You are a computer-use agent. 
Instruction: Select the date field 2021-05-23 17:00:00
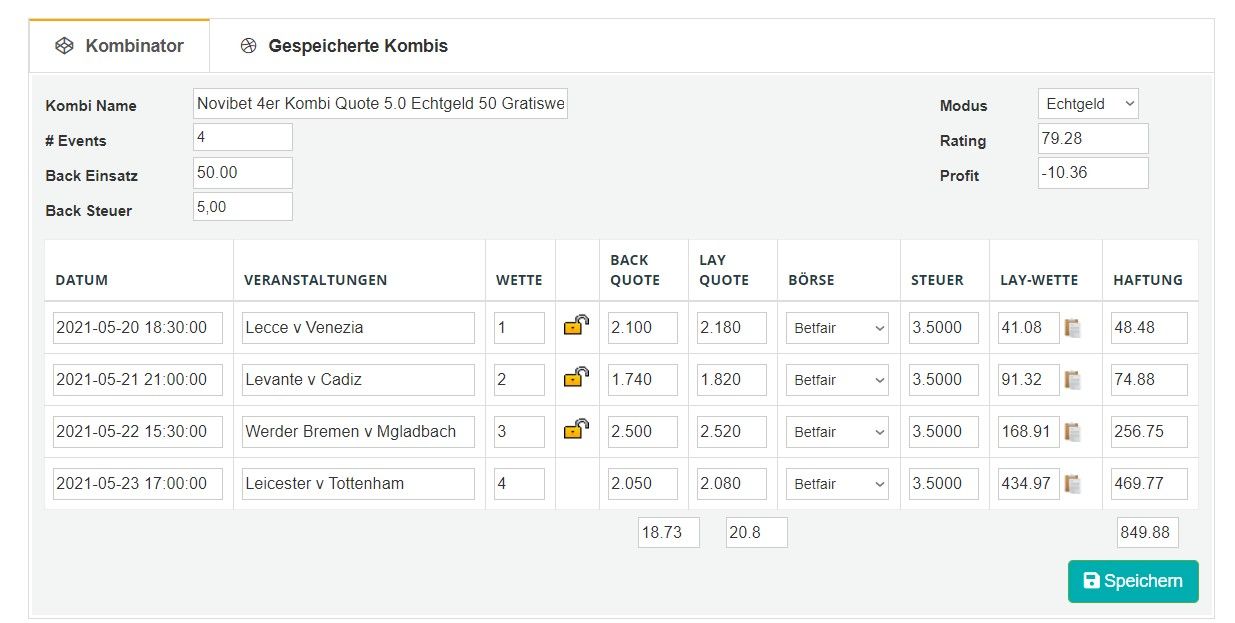138,484
